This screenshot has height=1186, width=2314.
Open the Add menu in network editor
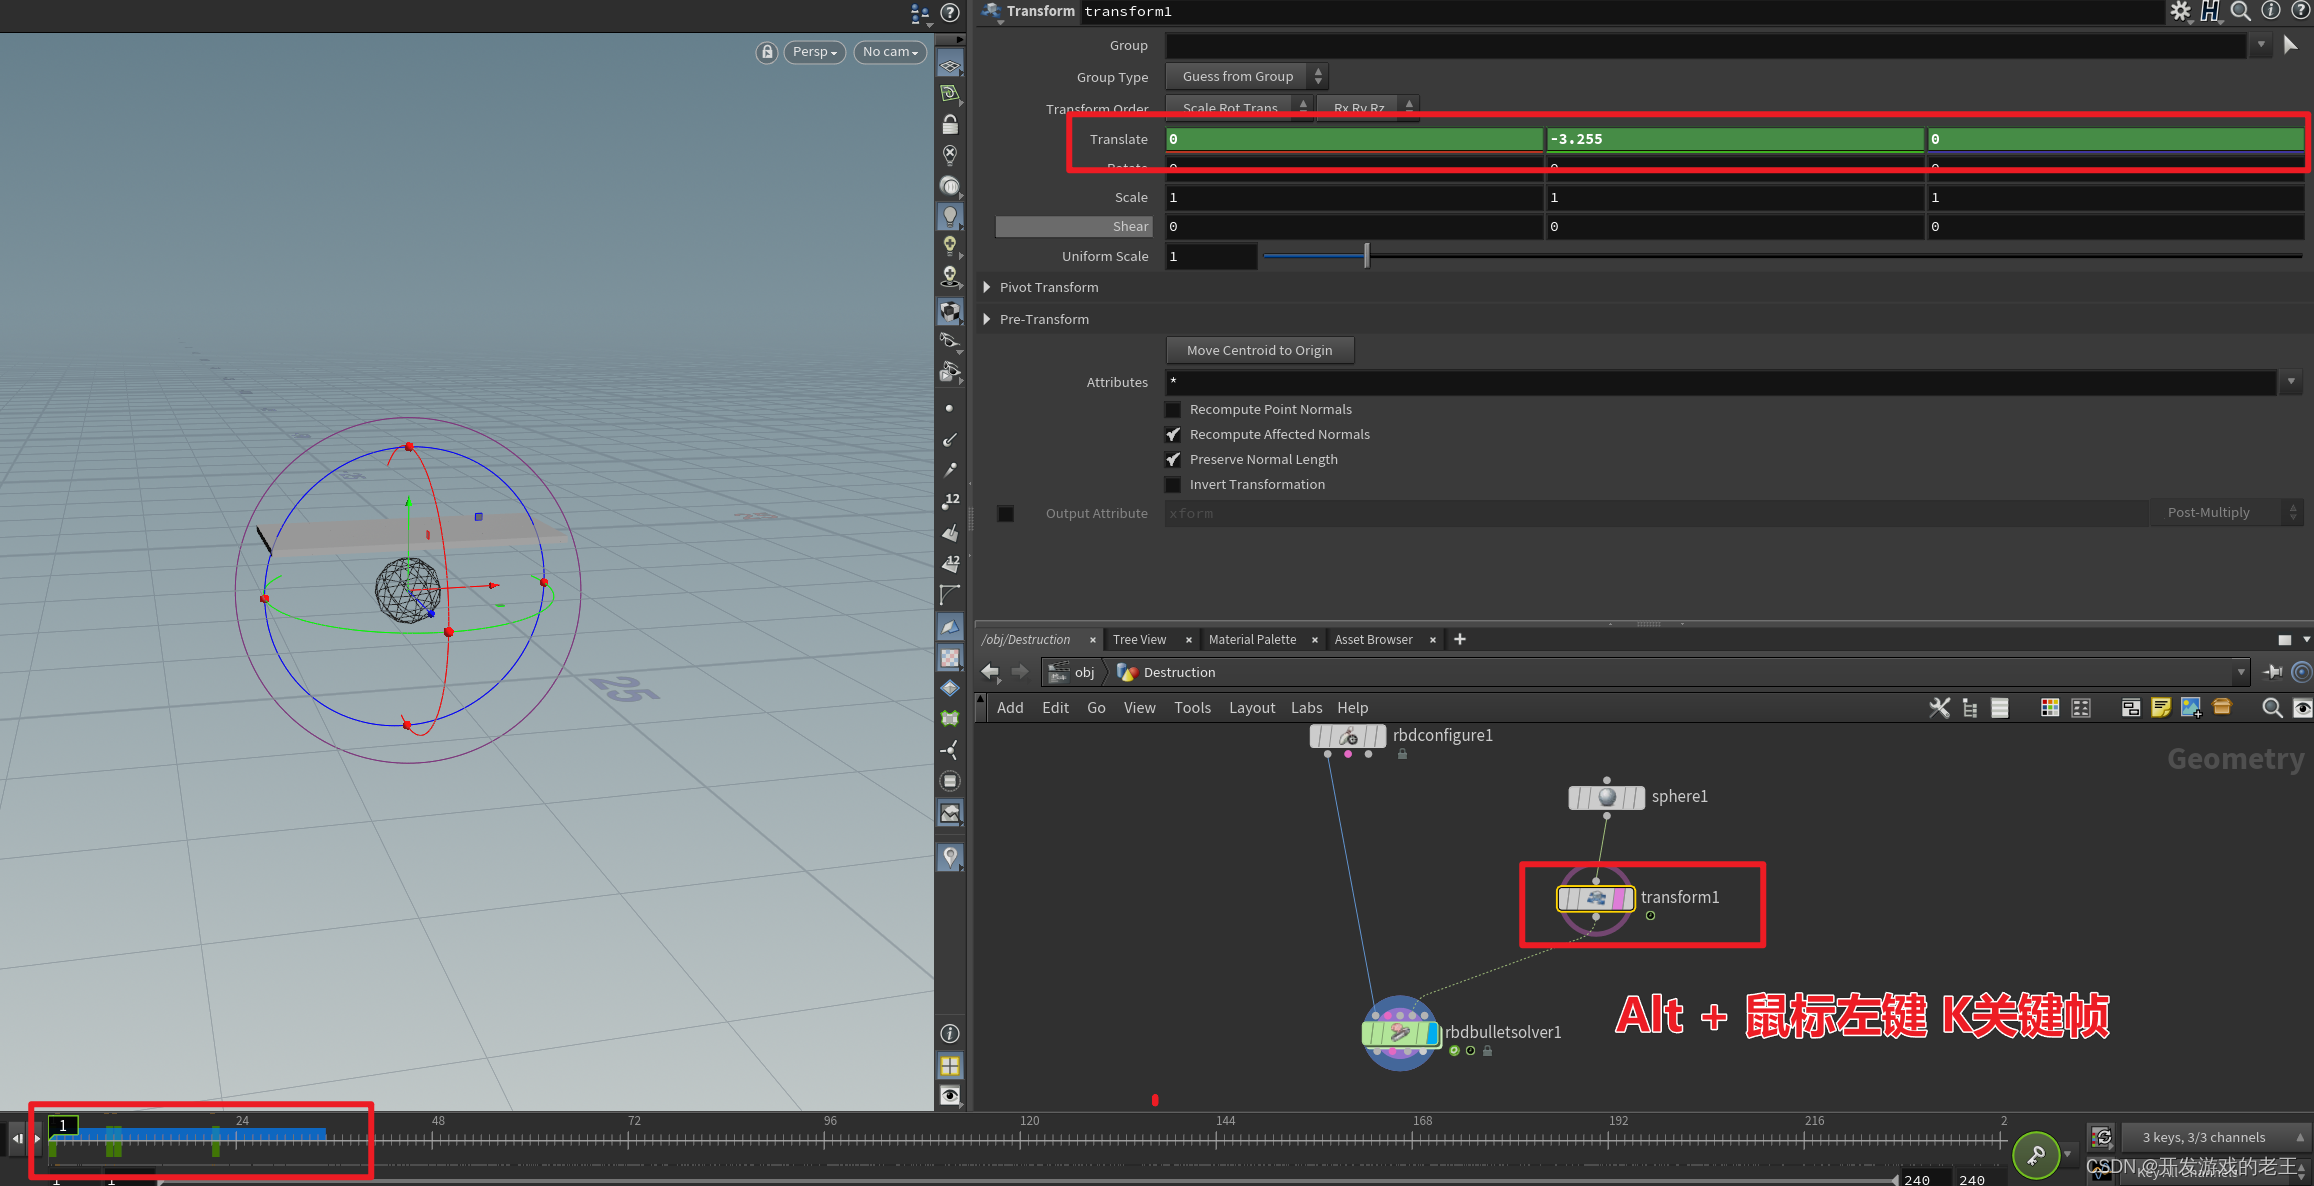[1010, 708]
